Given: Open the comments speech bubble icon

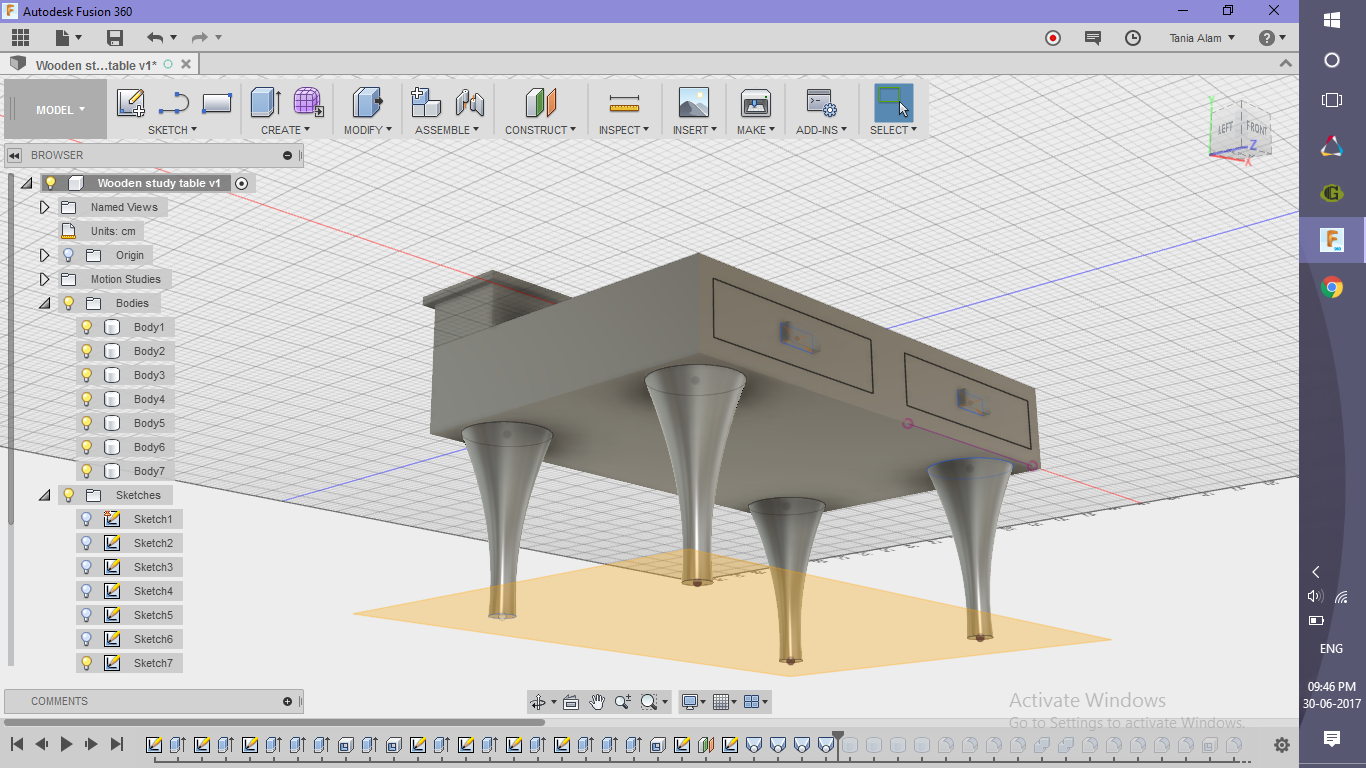Looking at the screenshot, I should point(1093,38).
